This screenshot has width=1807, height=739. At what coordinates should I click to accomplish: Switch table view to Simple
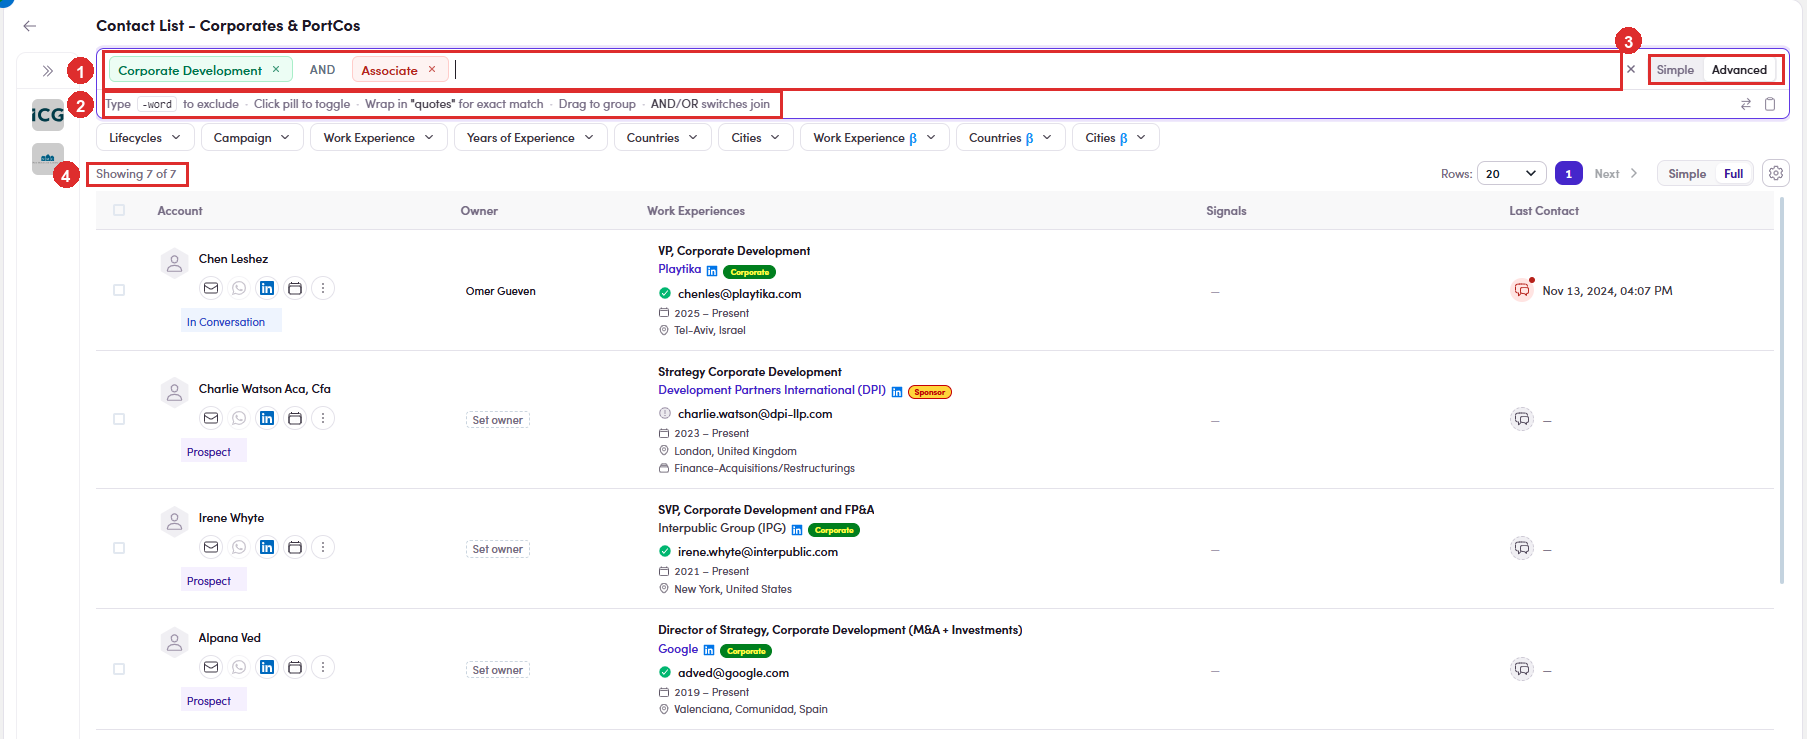1687,174
